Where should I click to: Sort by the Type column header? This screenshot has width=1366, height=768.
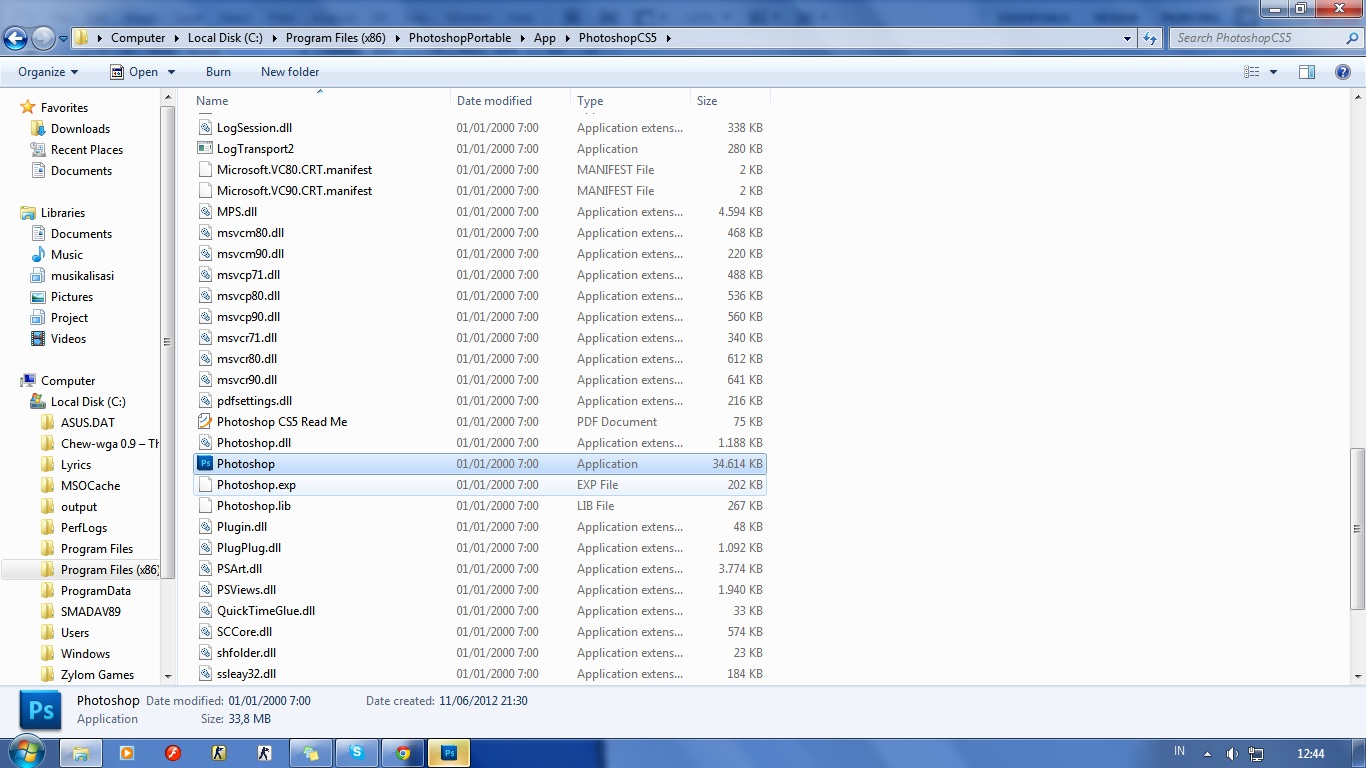630,101
